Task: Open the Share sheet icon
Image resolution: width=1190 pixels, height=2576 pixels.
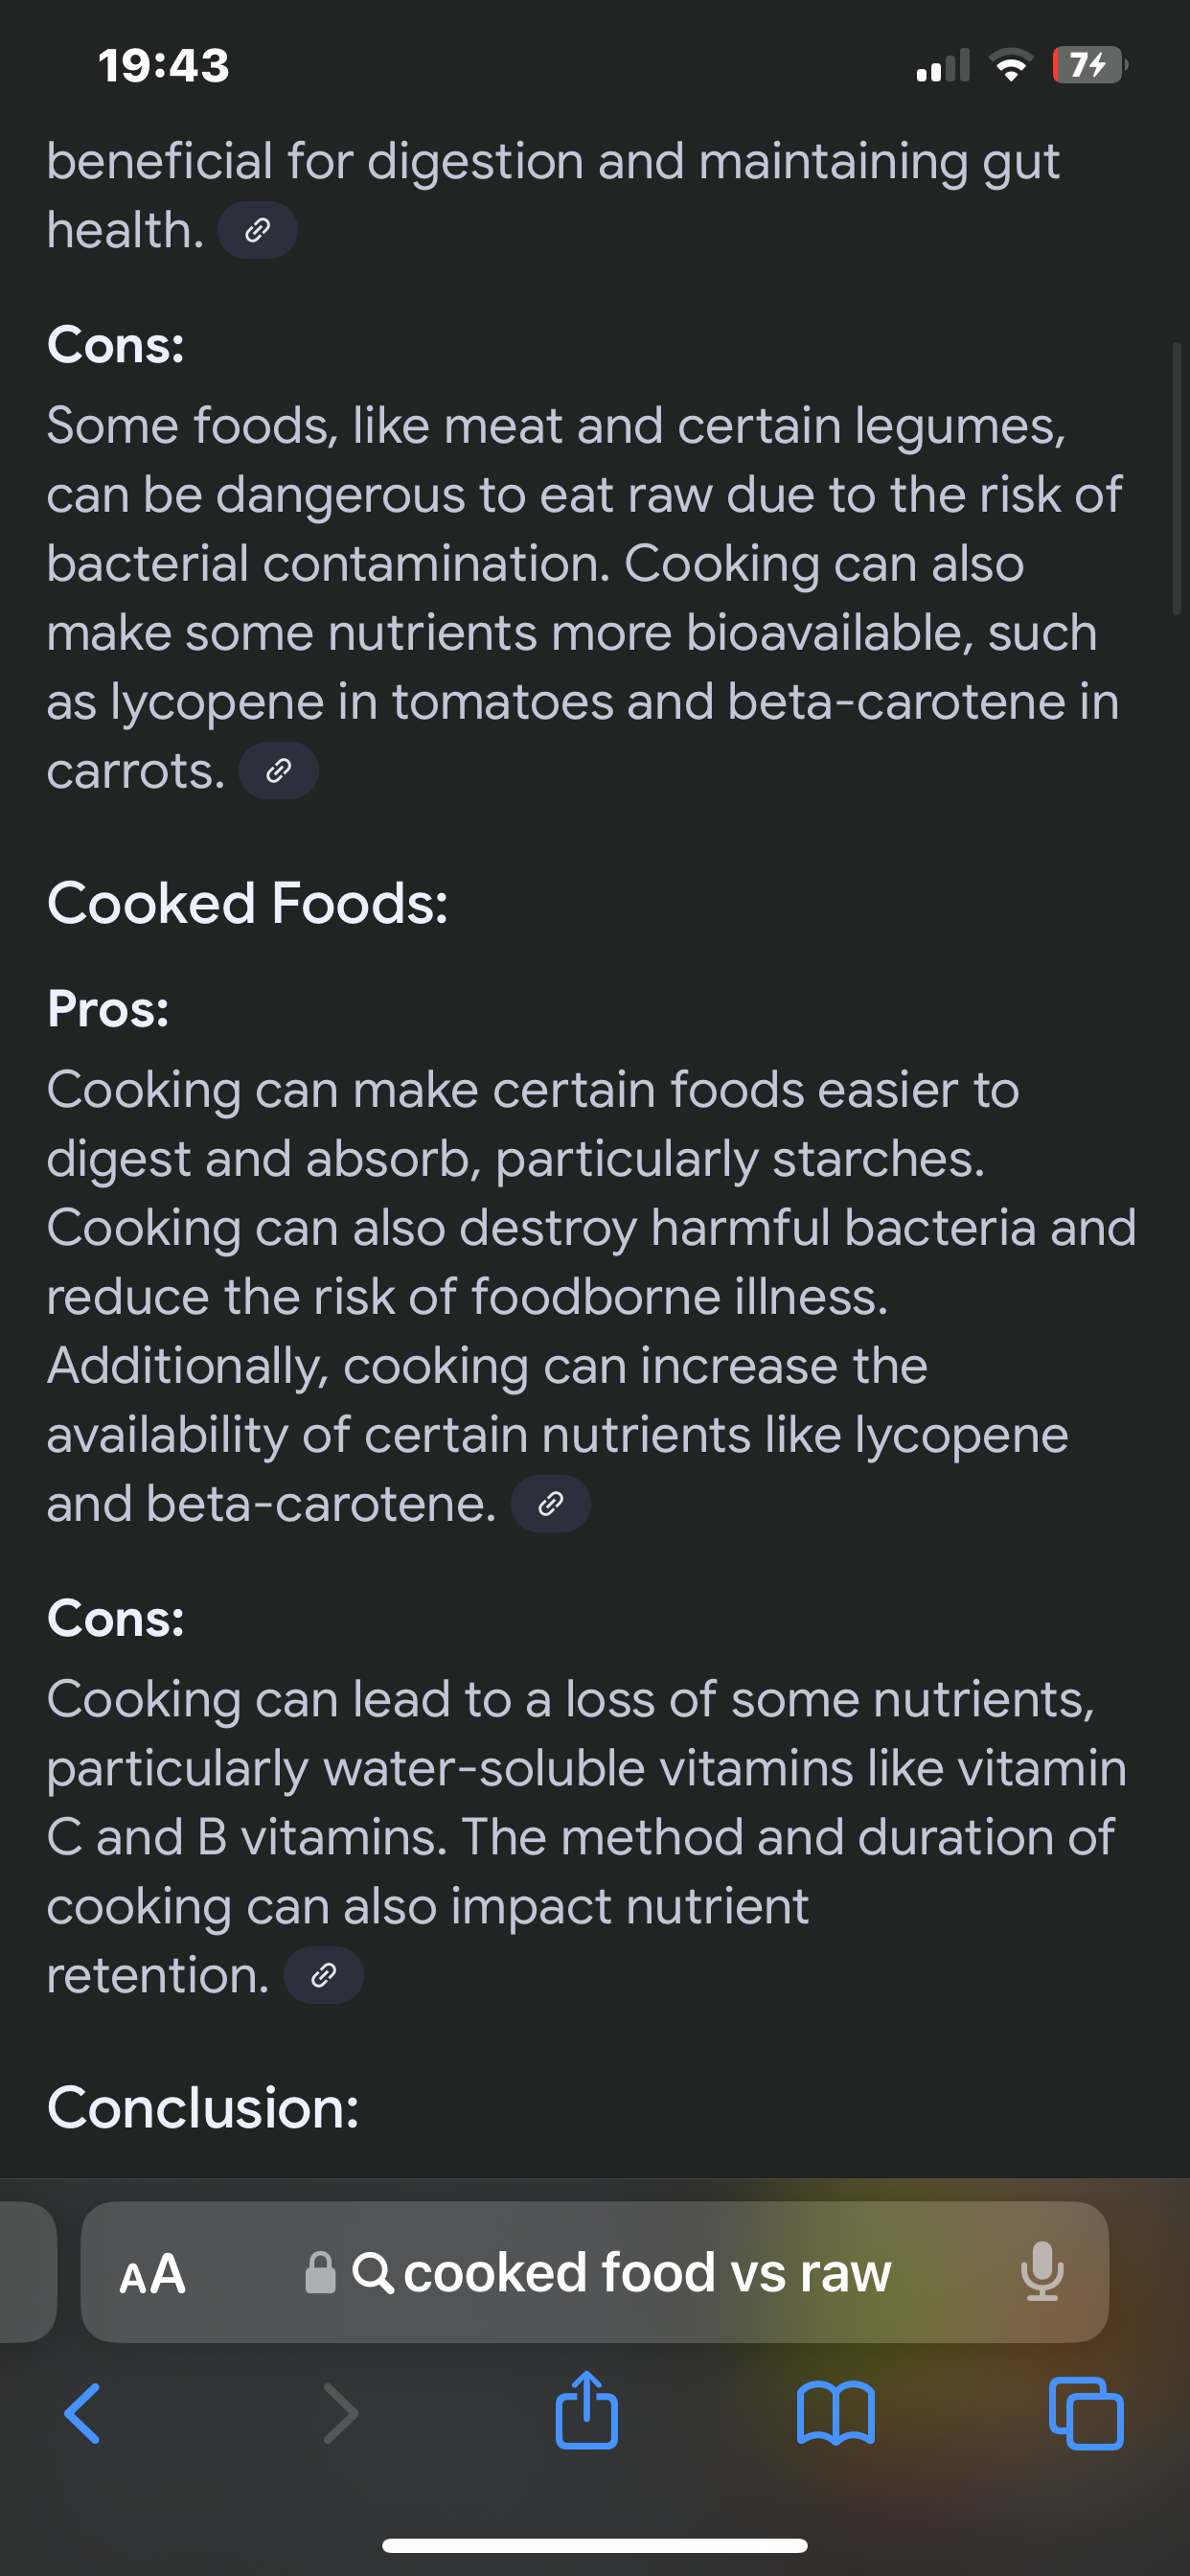Action: [587, 2410]
